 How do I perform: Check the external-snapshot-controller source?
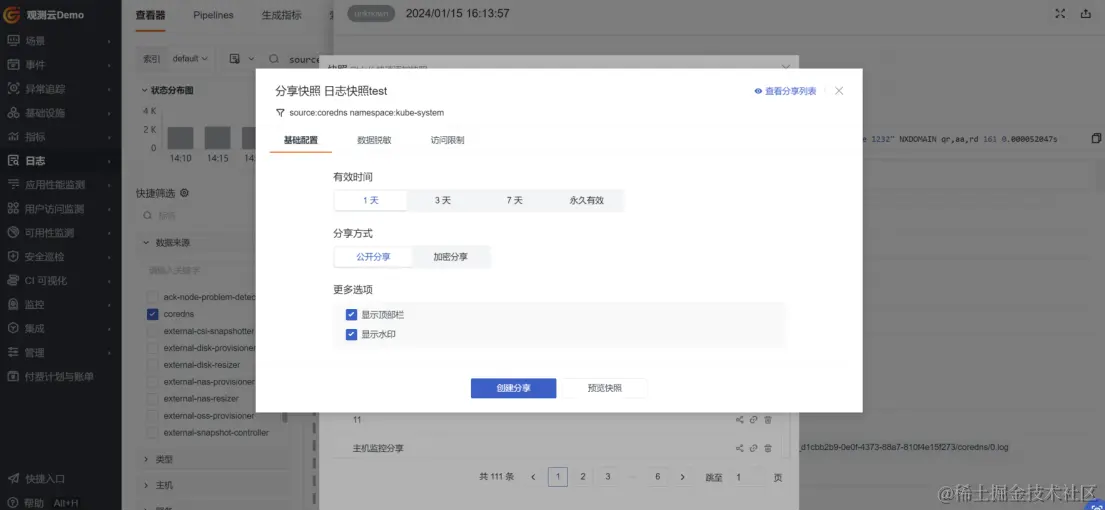click(152, 433)
